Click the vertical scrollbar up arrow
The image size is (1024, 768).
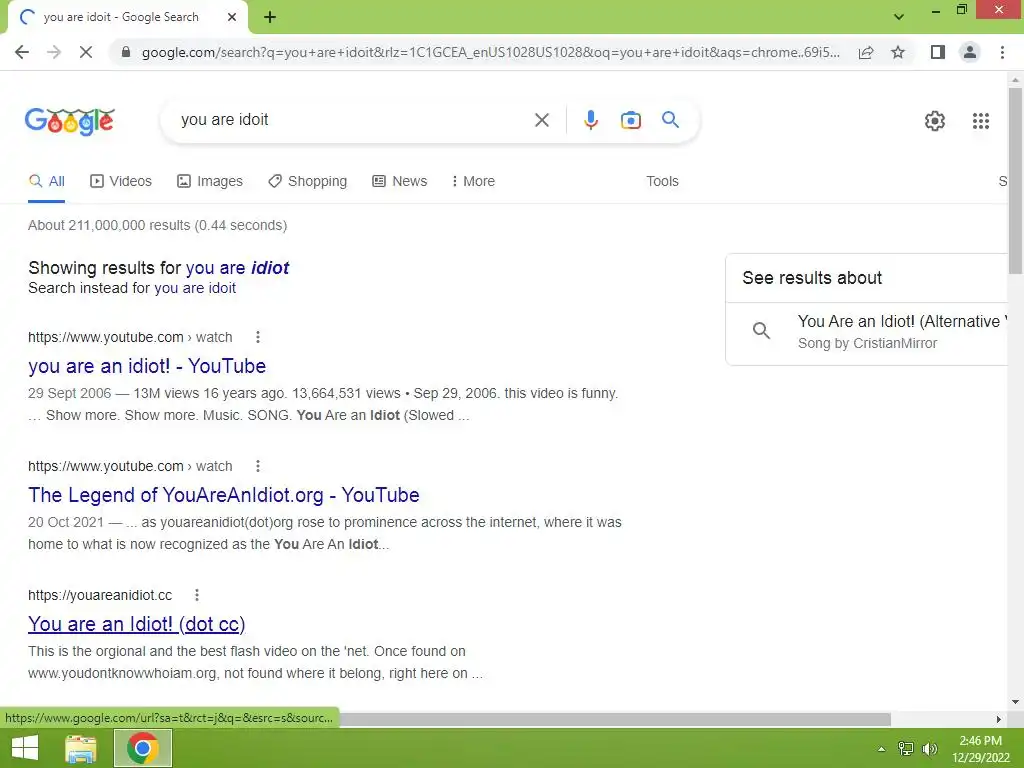(1015, 80)
